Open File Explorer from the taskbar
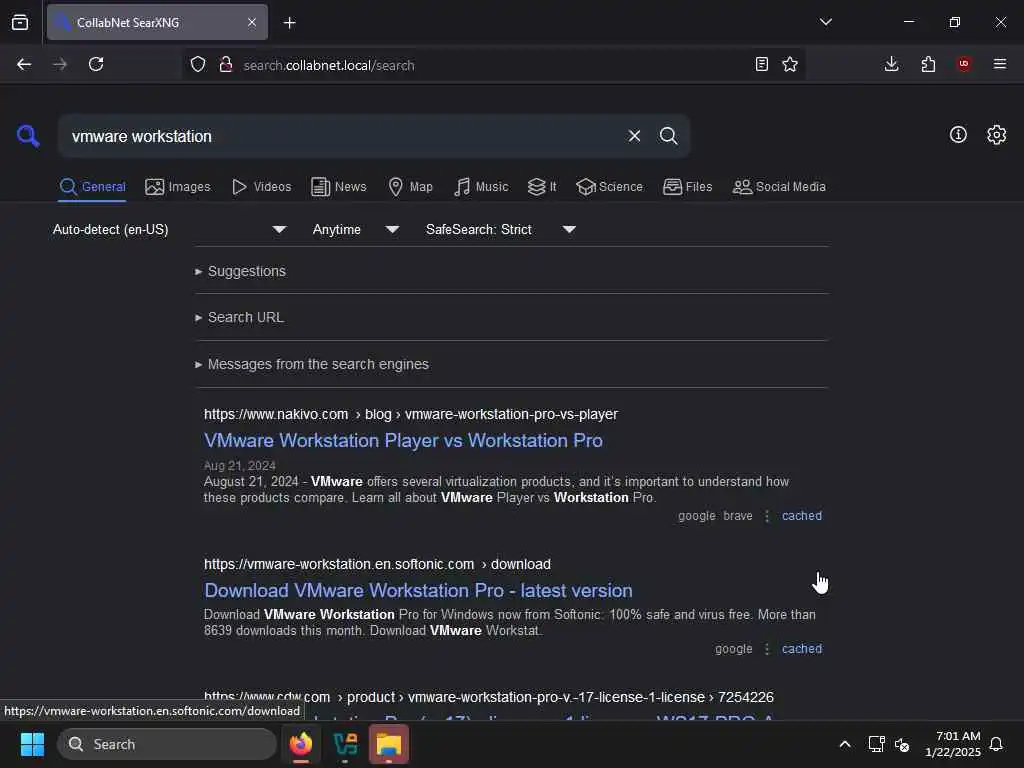The image size is (1024, 768). [x=389, y=744]
